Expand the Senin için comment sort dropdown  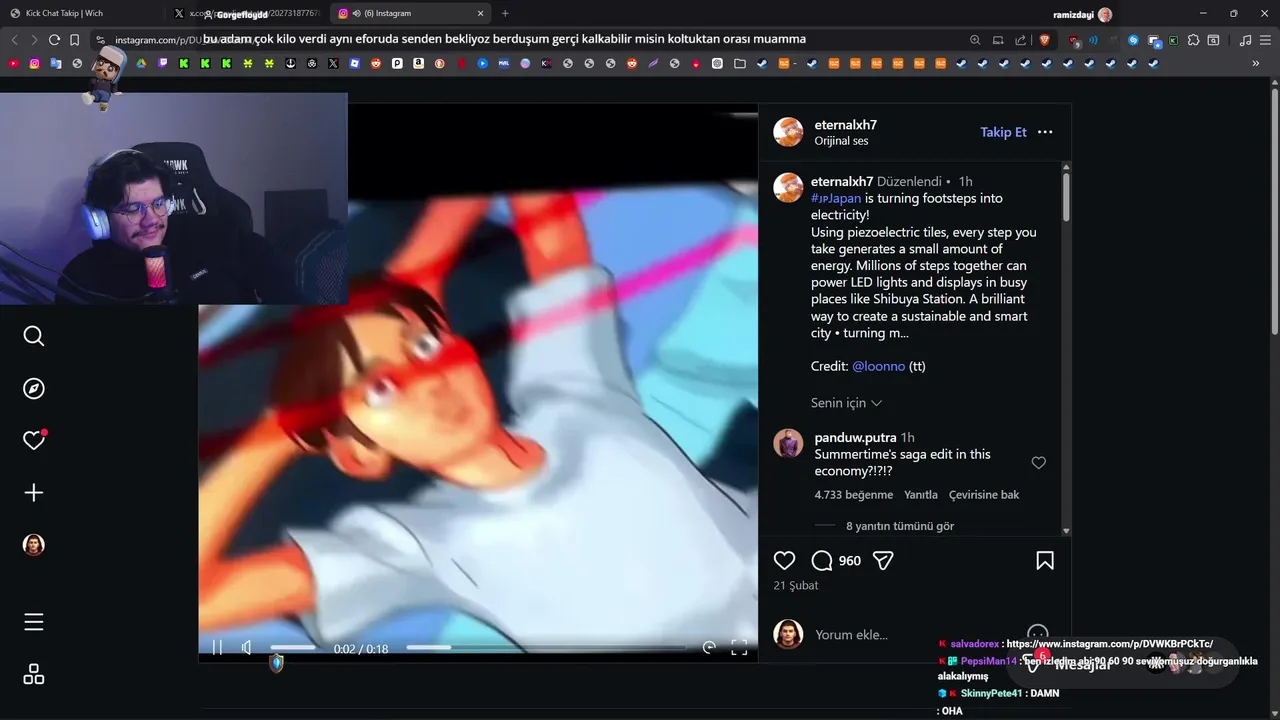(846, 403)
